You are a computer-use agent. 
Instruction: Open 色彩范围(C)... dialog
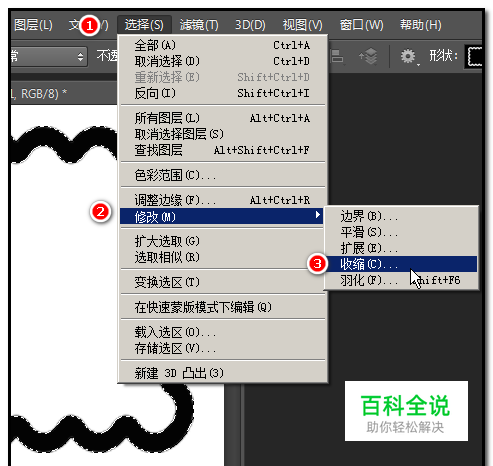coord(222,175)
